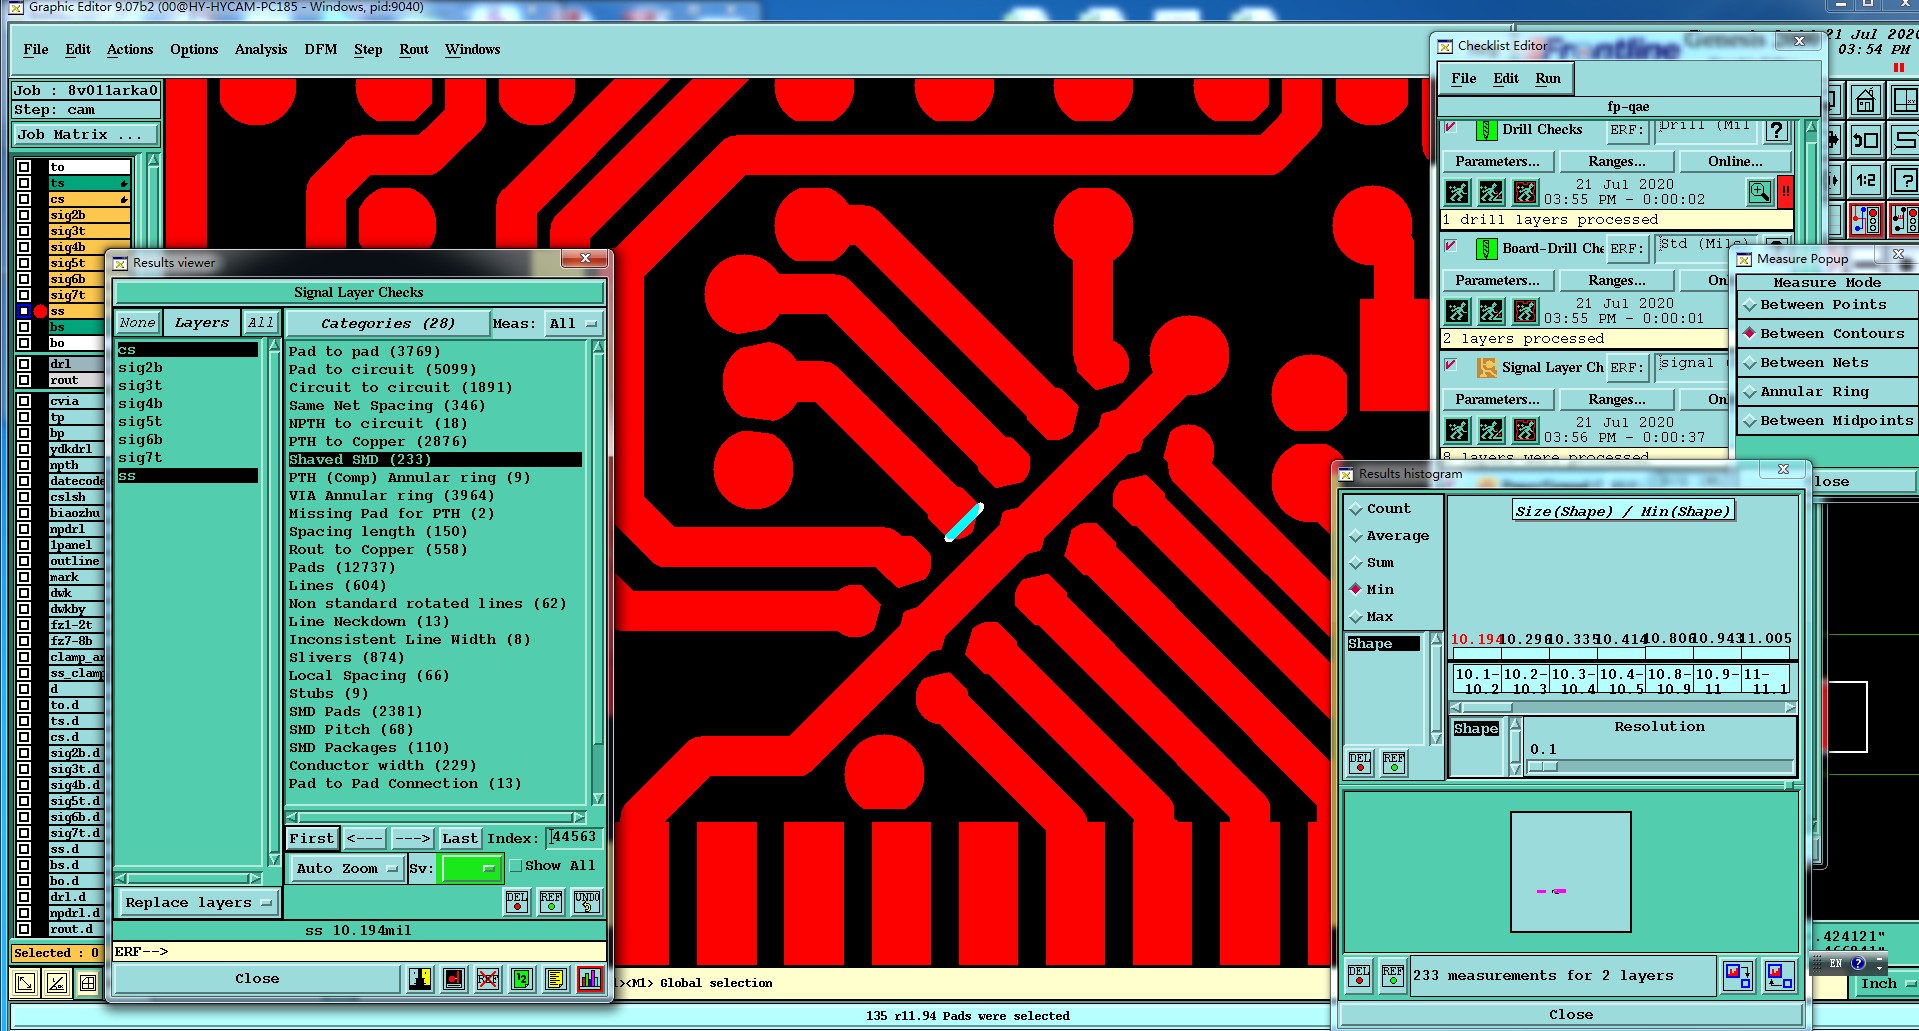Select the Count histogram option
1919x1031 pixels.
1381,509
